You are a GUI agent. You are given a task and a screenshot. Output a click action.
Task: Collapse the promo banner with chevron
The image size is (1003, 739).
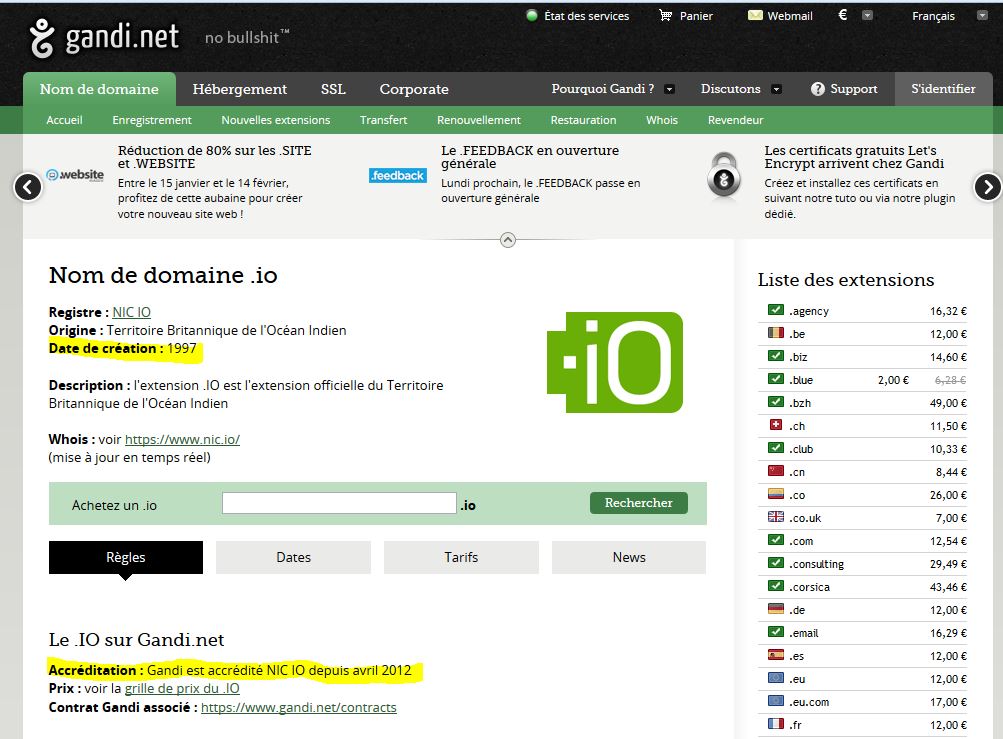tap(507, 240)
